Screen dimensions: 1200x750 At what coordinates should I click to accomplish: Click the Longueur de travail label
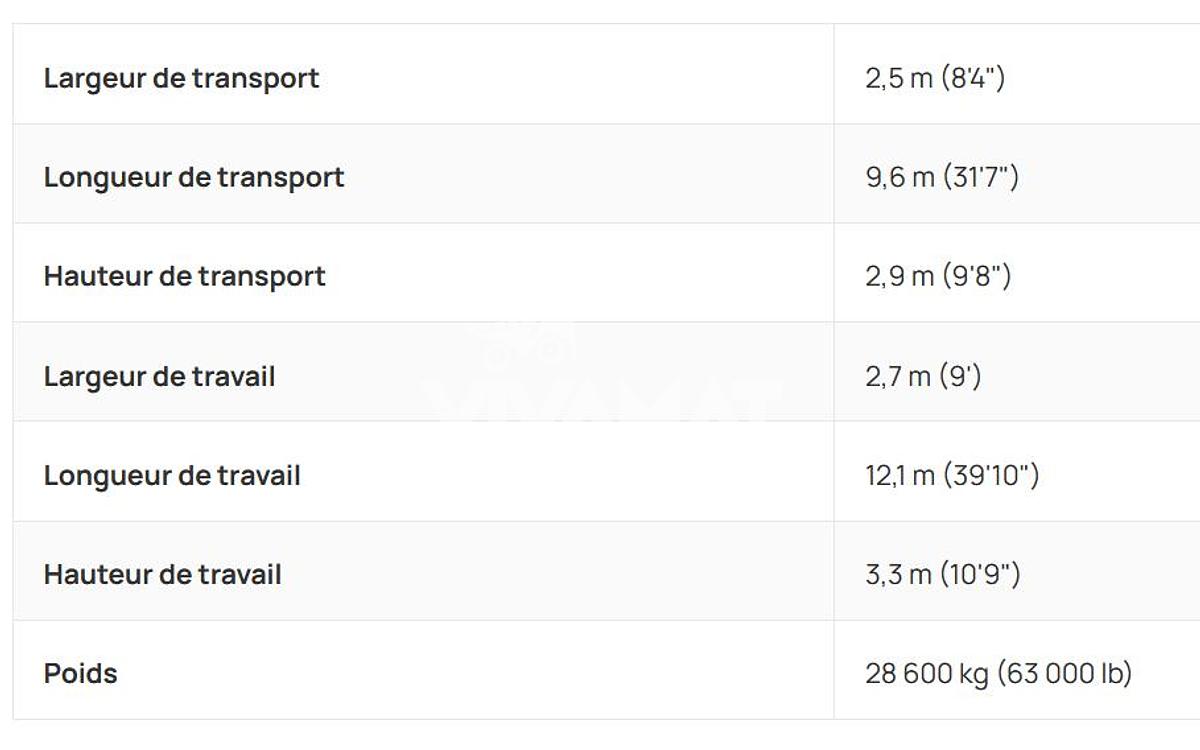coord(172,475)
